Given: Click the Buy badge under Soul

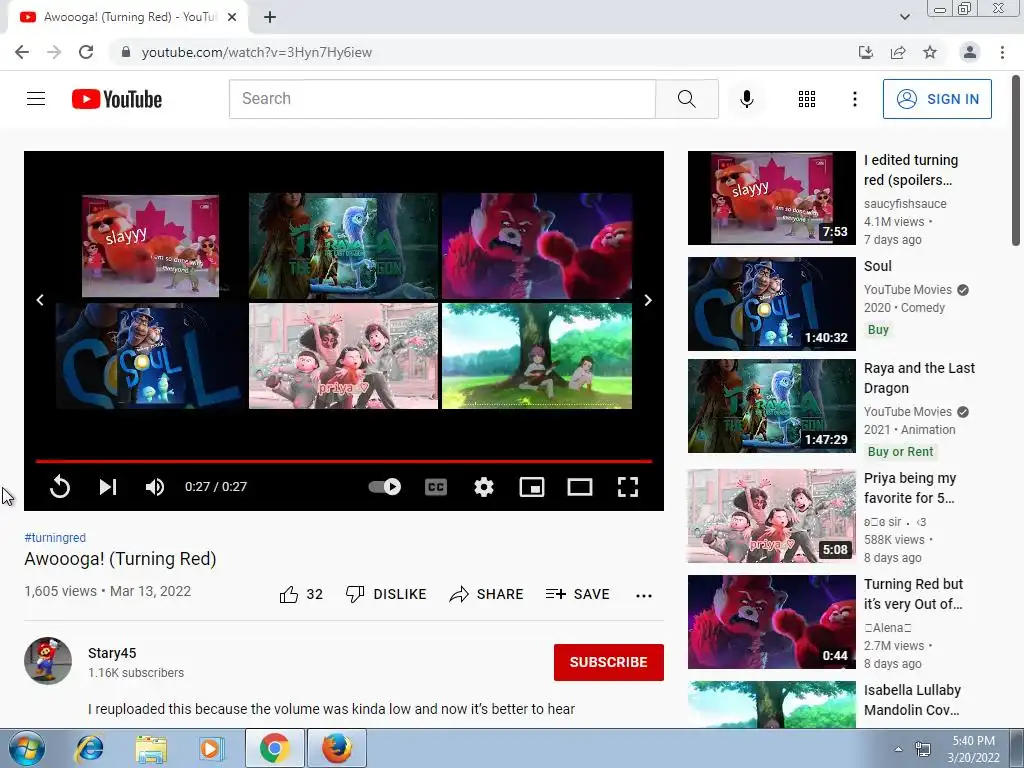Looking at the screenshot, I should click(x=878, y=330).
